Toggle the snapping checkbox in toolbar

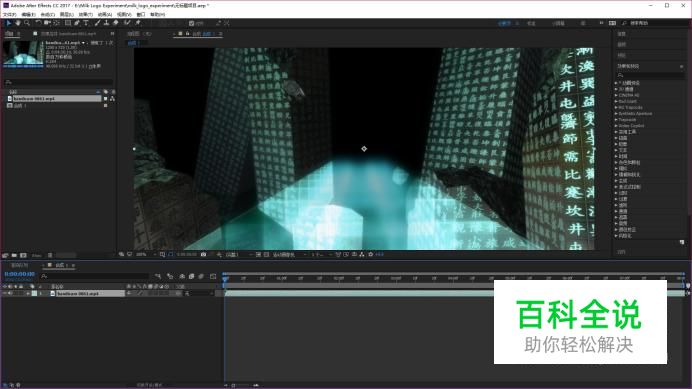(192, 23)
